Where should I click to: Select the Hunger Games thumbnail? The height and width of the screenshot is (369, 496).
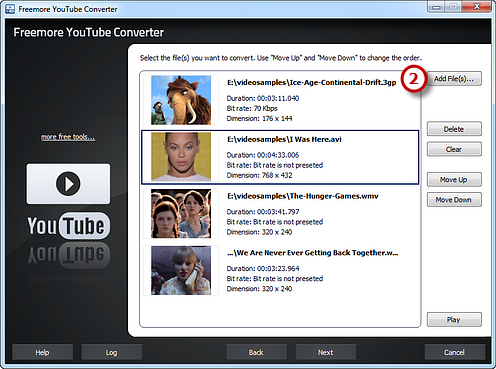coord(181,213)
